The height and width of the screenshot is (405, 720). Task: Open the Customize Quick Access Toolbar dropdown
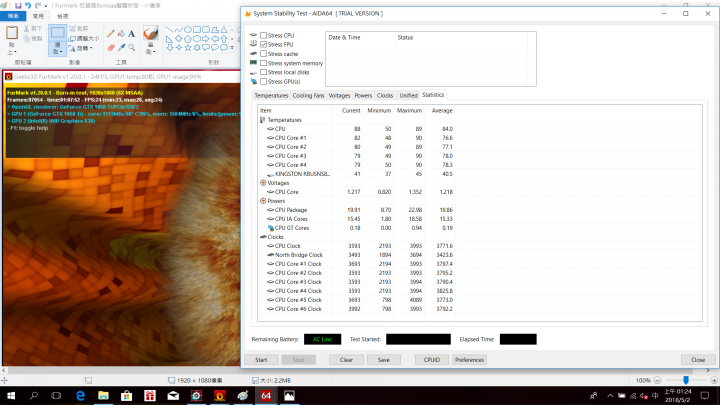[46, 6]
